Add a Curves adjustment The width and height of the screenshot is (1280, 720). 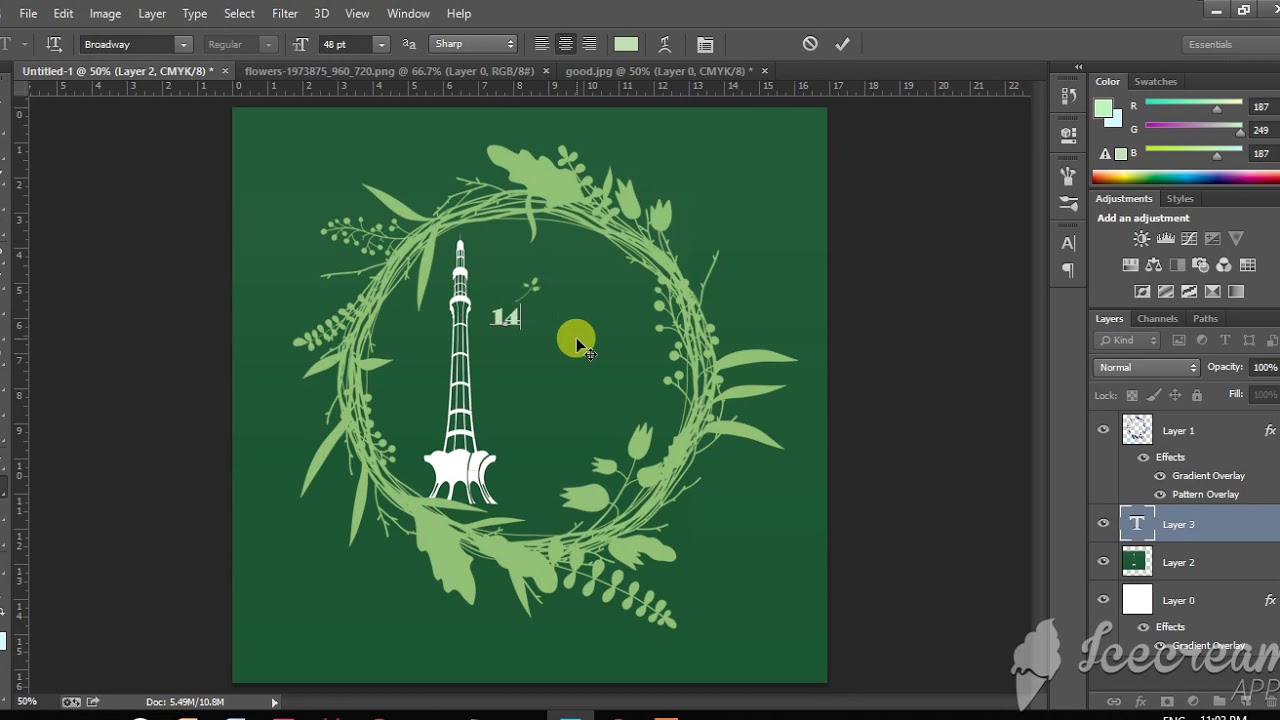pos(1189,239)
